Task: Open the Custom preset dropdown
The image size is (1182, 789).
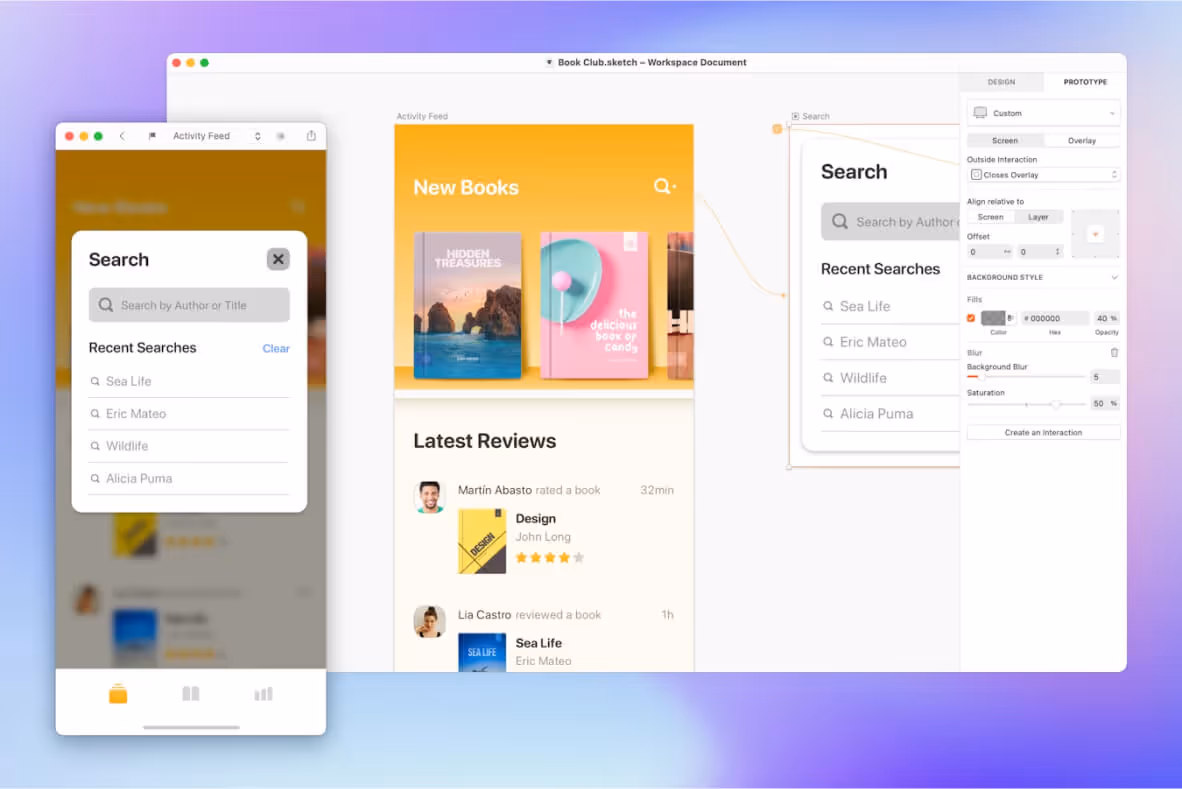Action: [x=1042, y=112]
